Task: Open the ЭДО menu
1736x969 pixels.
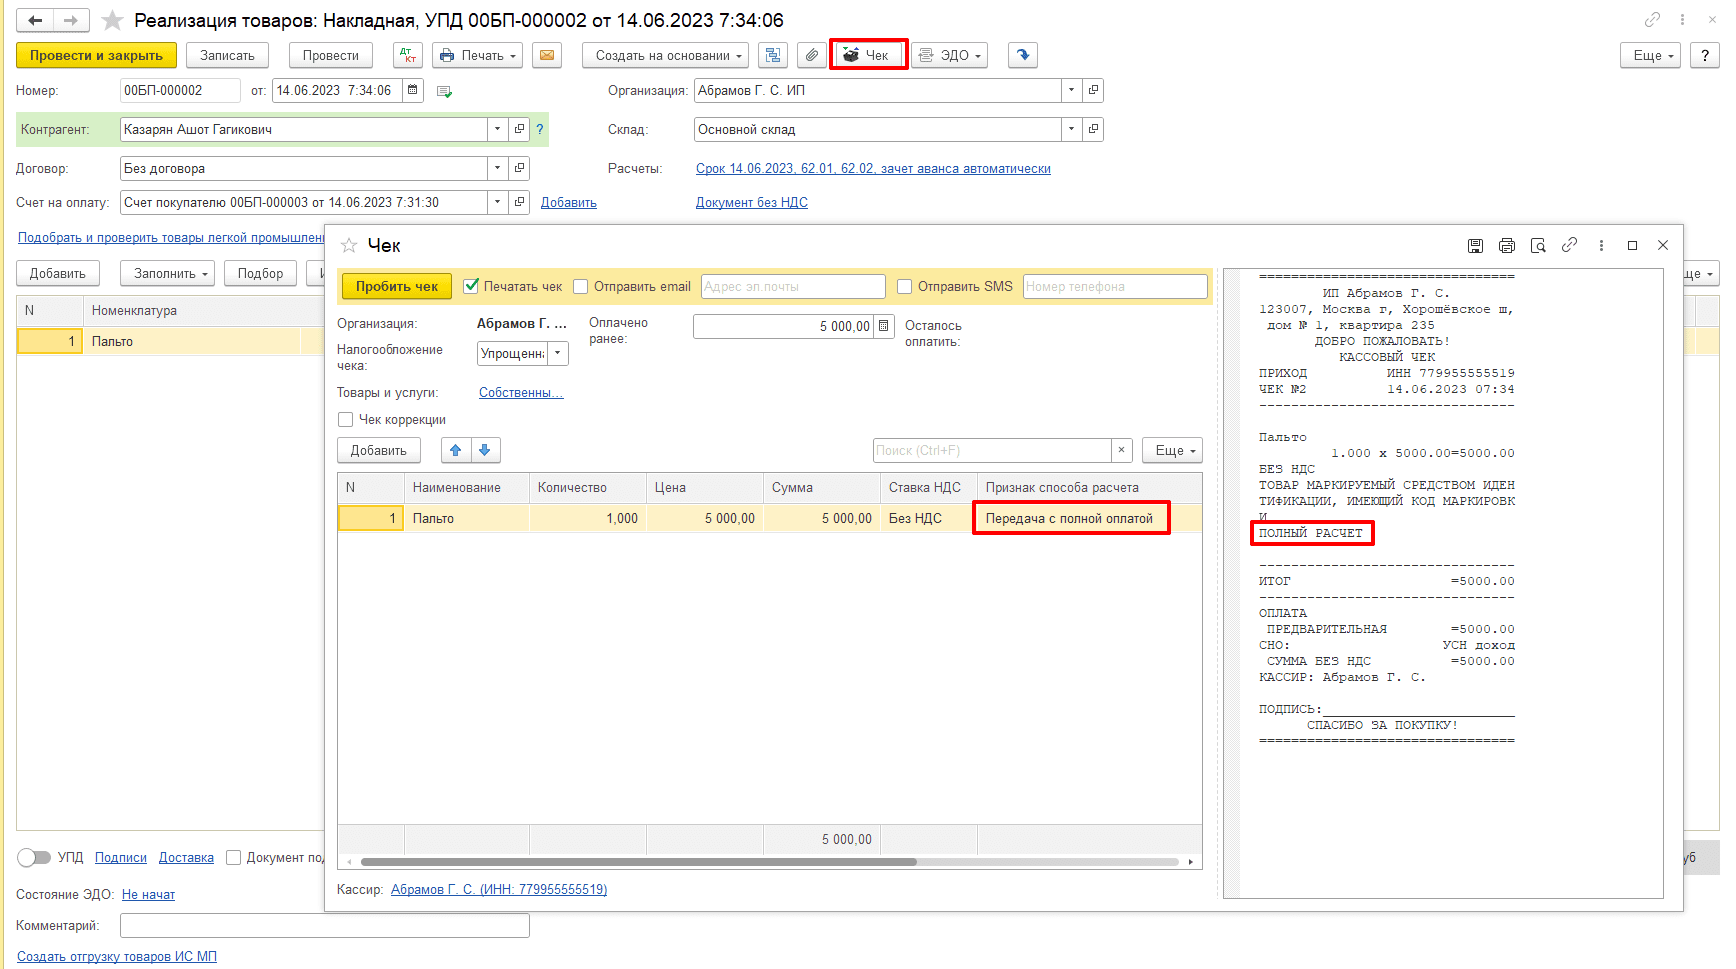Action: click(x=950, y=55)
